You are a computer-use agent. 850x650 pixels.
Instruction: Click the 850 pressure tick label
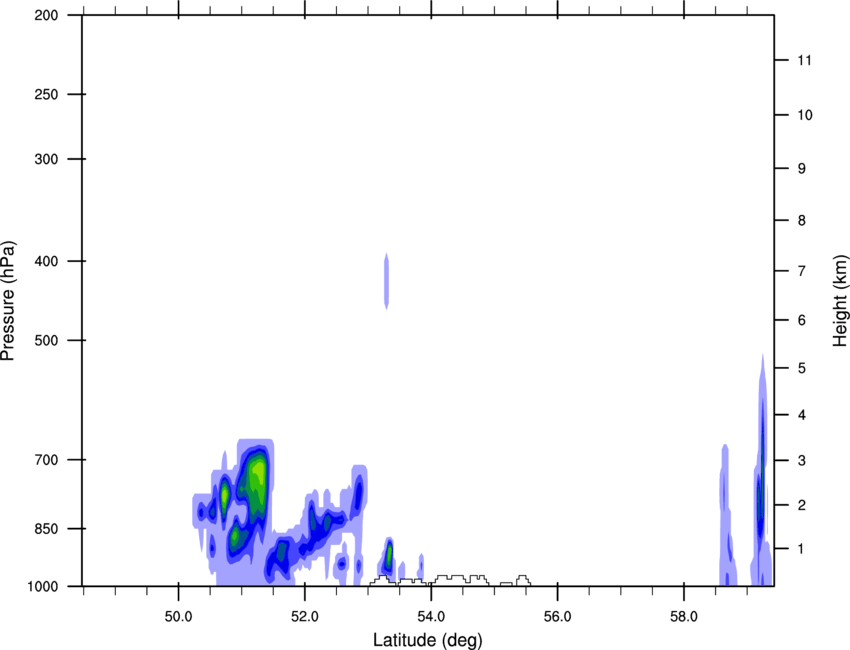coord(44,529)
